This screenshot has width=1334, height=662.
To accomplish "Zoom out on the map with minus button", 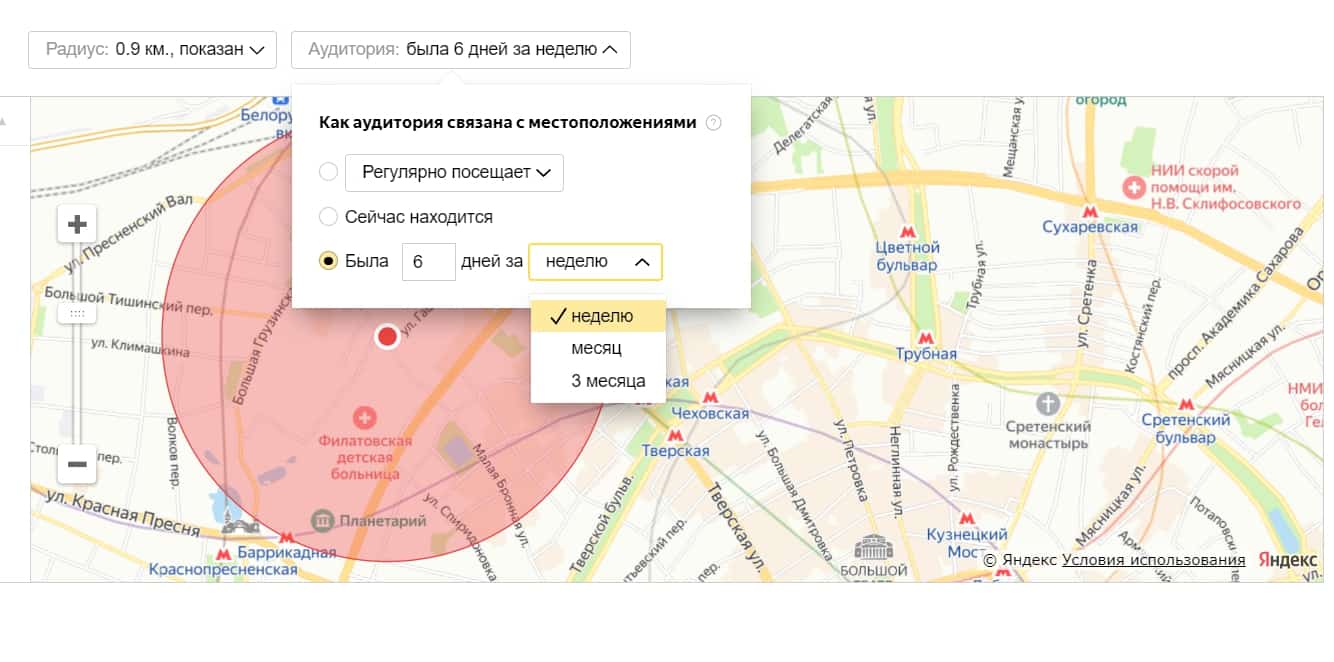I will (x=76, y=464).
